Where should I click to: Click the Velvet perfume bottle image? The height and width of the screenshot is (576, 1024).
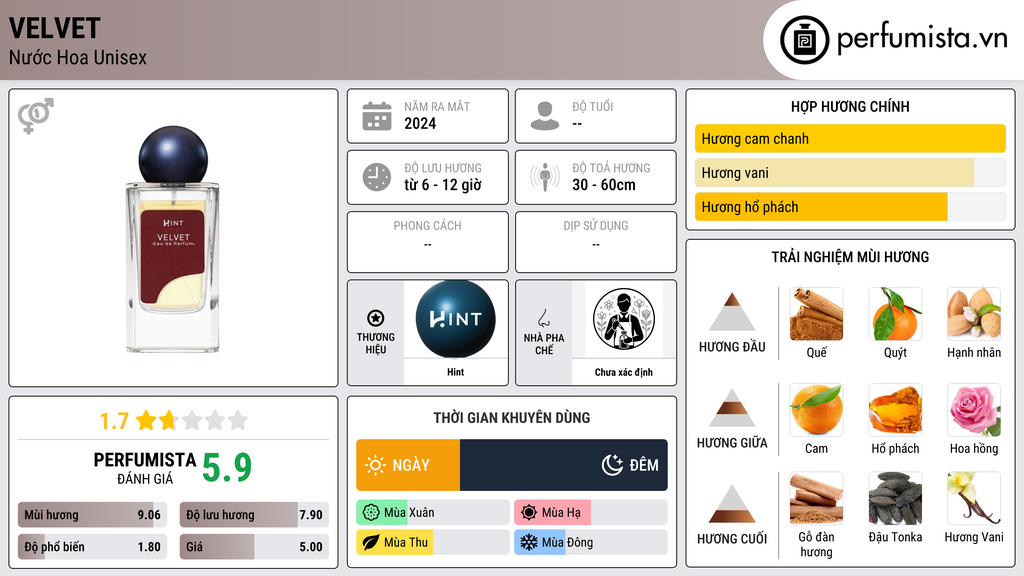(173, 239)
